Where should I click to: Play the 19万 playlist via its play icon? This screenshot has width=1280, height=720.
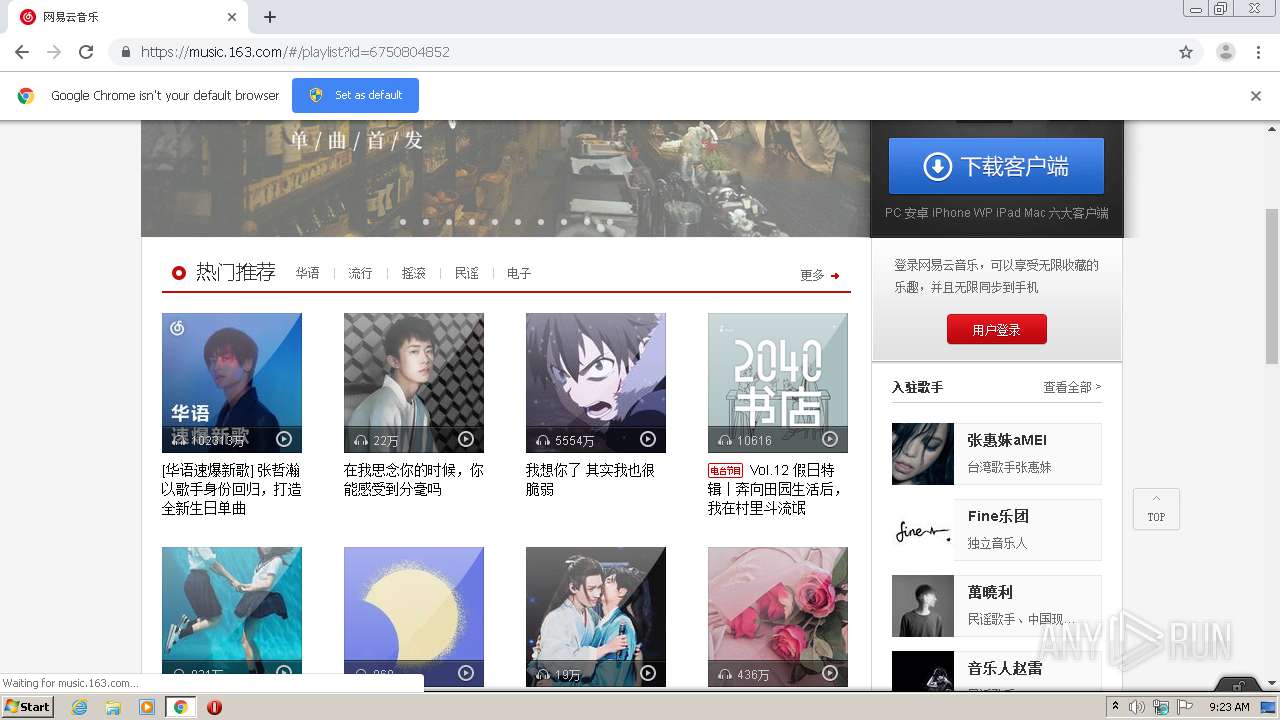648,673
